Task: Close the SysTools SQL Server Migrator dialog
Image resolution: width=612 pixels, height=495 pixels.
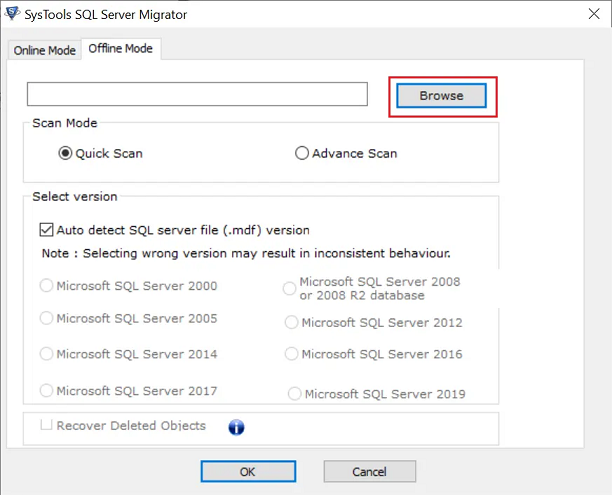Action: (x=594, y=14)
